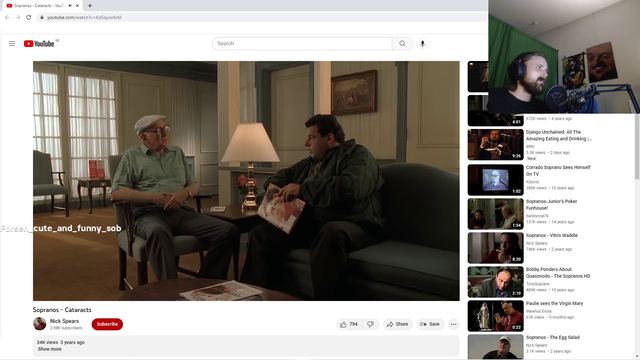Share the video
This screenshot has width=640, height=360.
[398, 324]
